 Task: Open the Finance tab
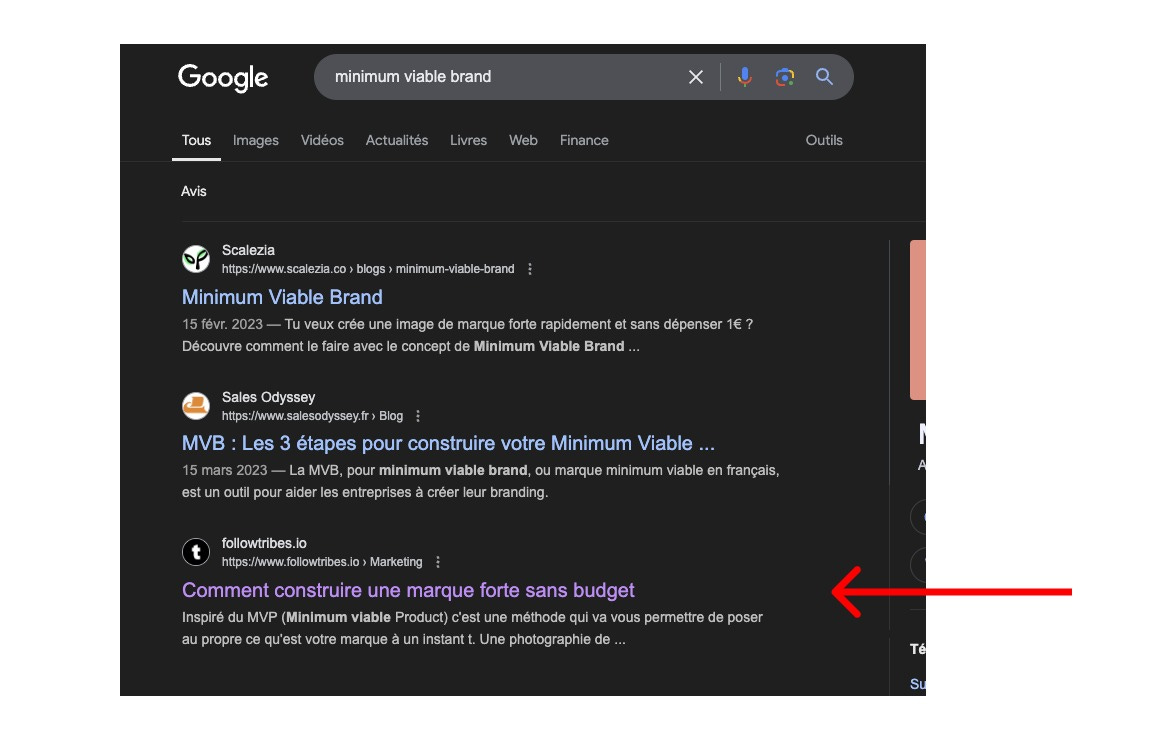(584, 140)
